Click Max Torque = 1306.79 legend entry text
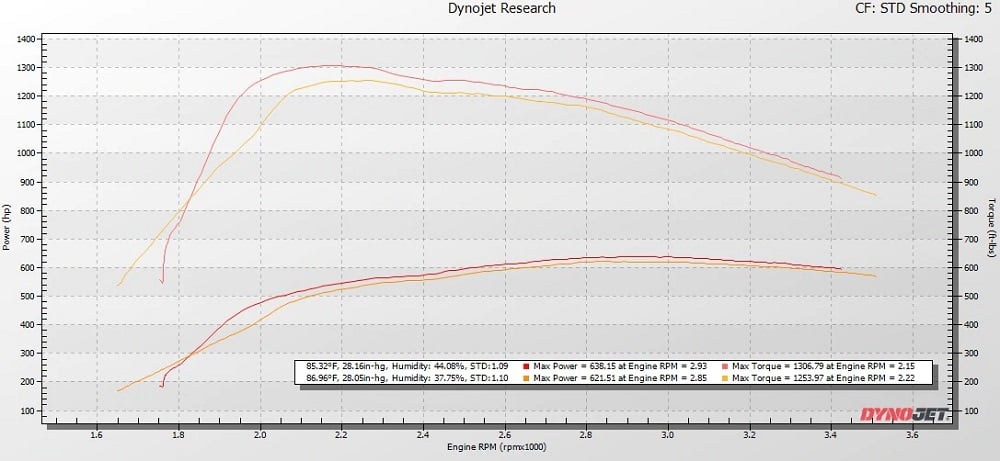Screen dimensions: 1000x461 825,366
